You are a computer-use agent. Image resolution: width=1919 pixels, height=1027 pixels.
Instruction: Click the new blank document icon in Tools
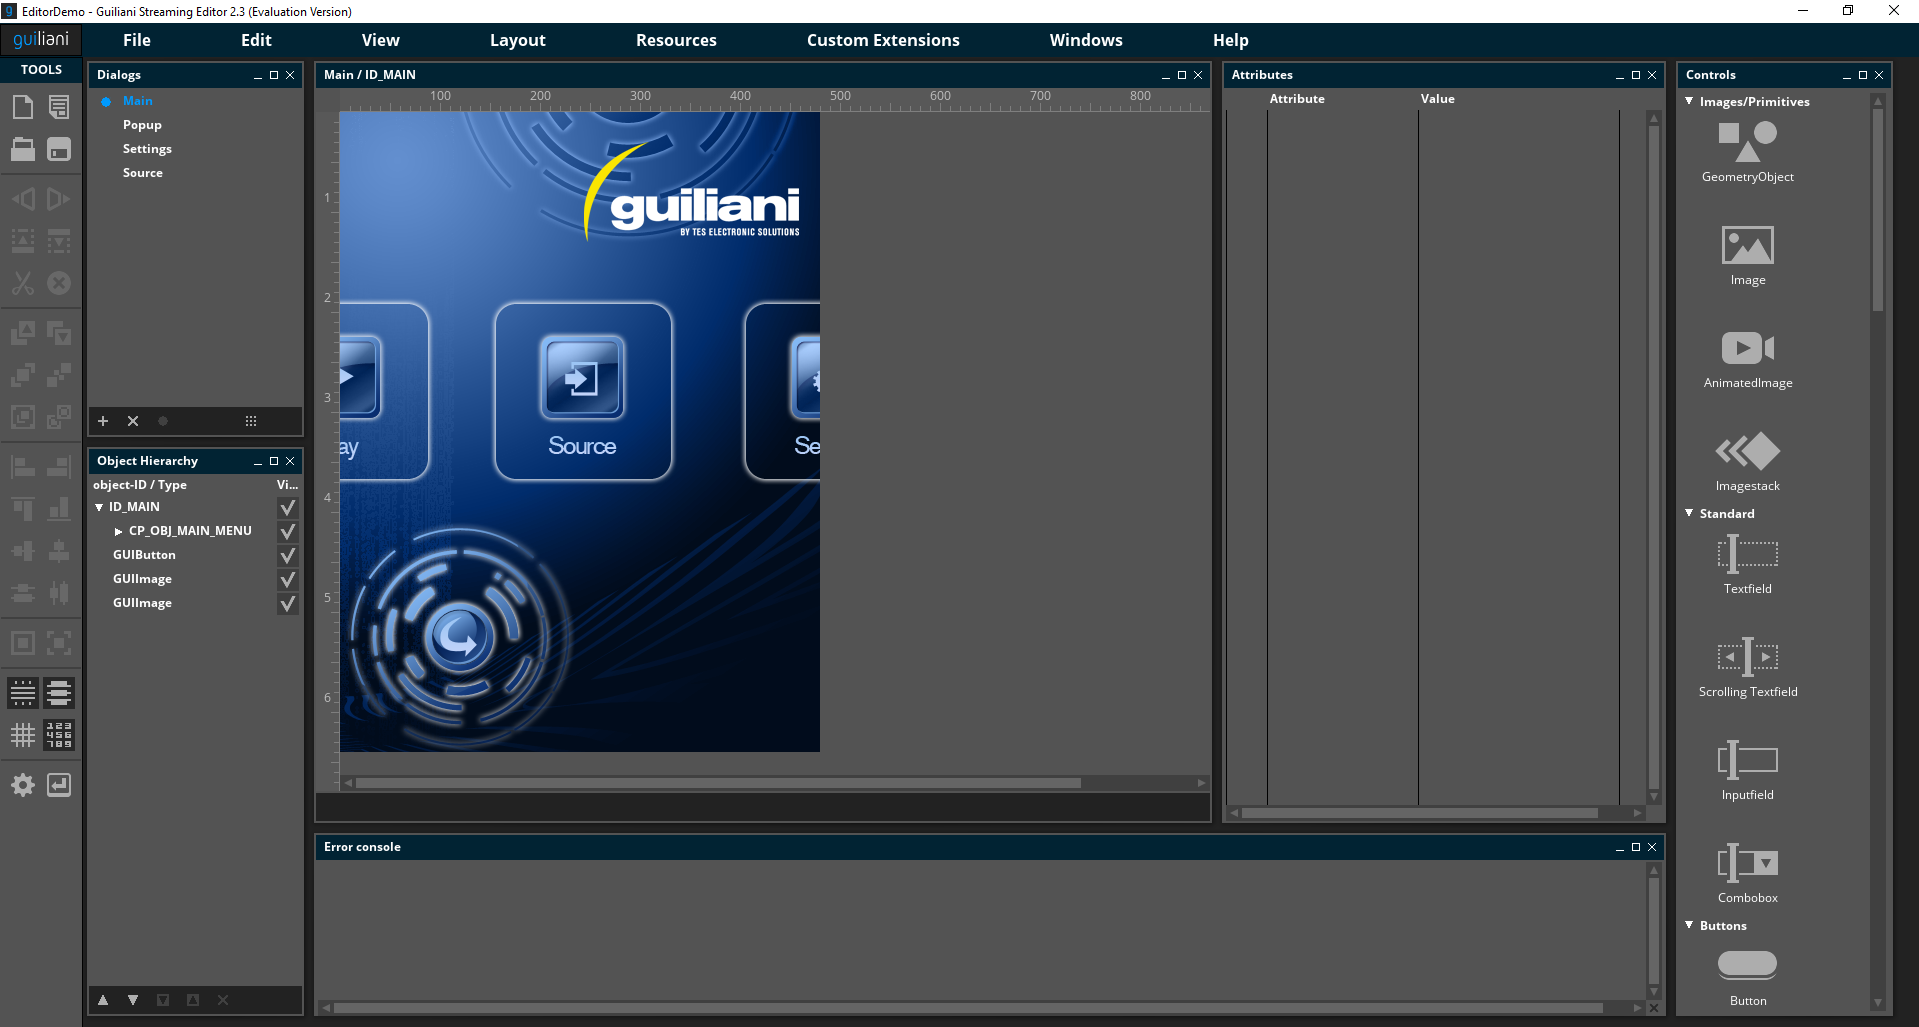[23, 107]
